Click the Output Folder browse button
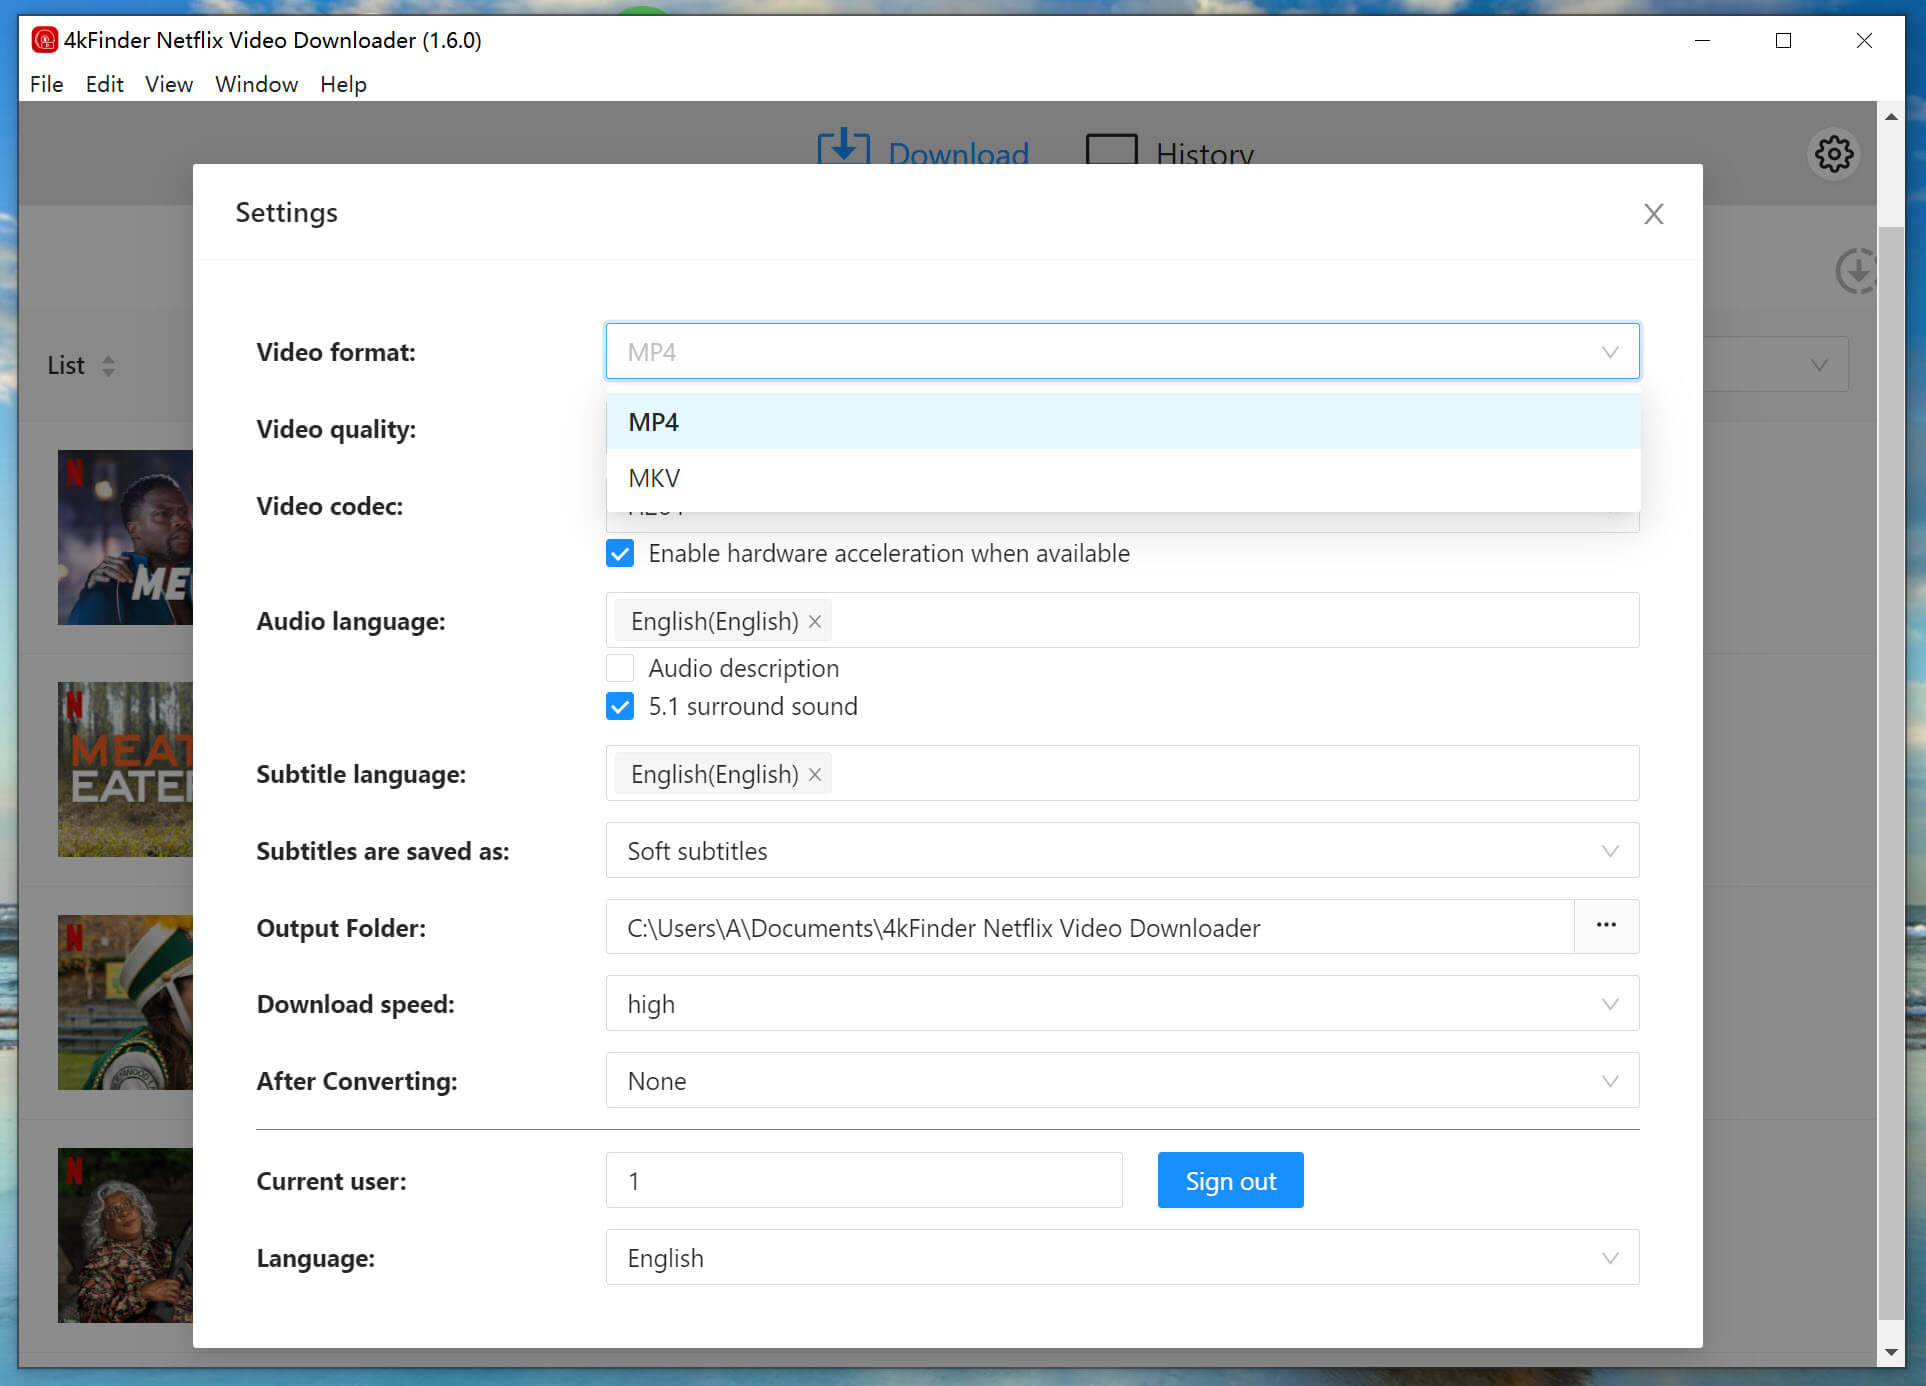Image resolution: width=1926 pixels, height=1386 pixels. 1607,927
